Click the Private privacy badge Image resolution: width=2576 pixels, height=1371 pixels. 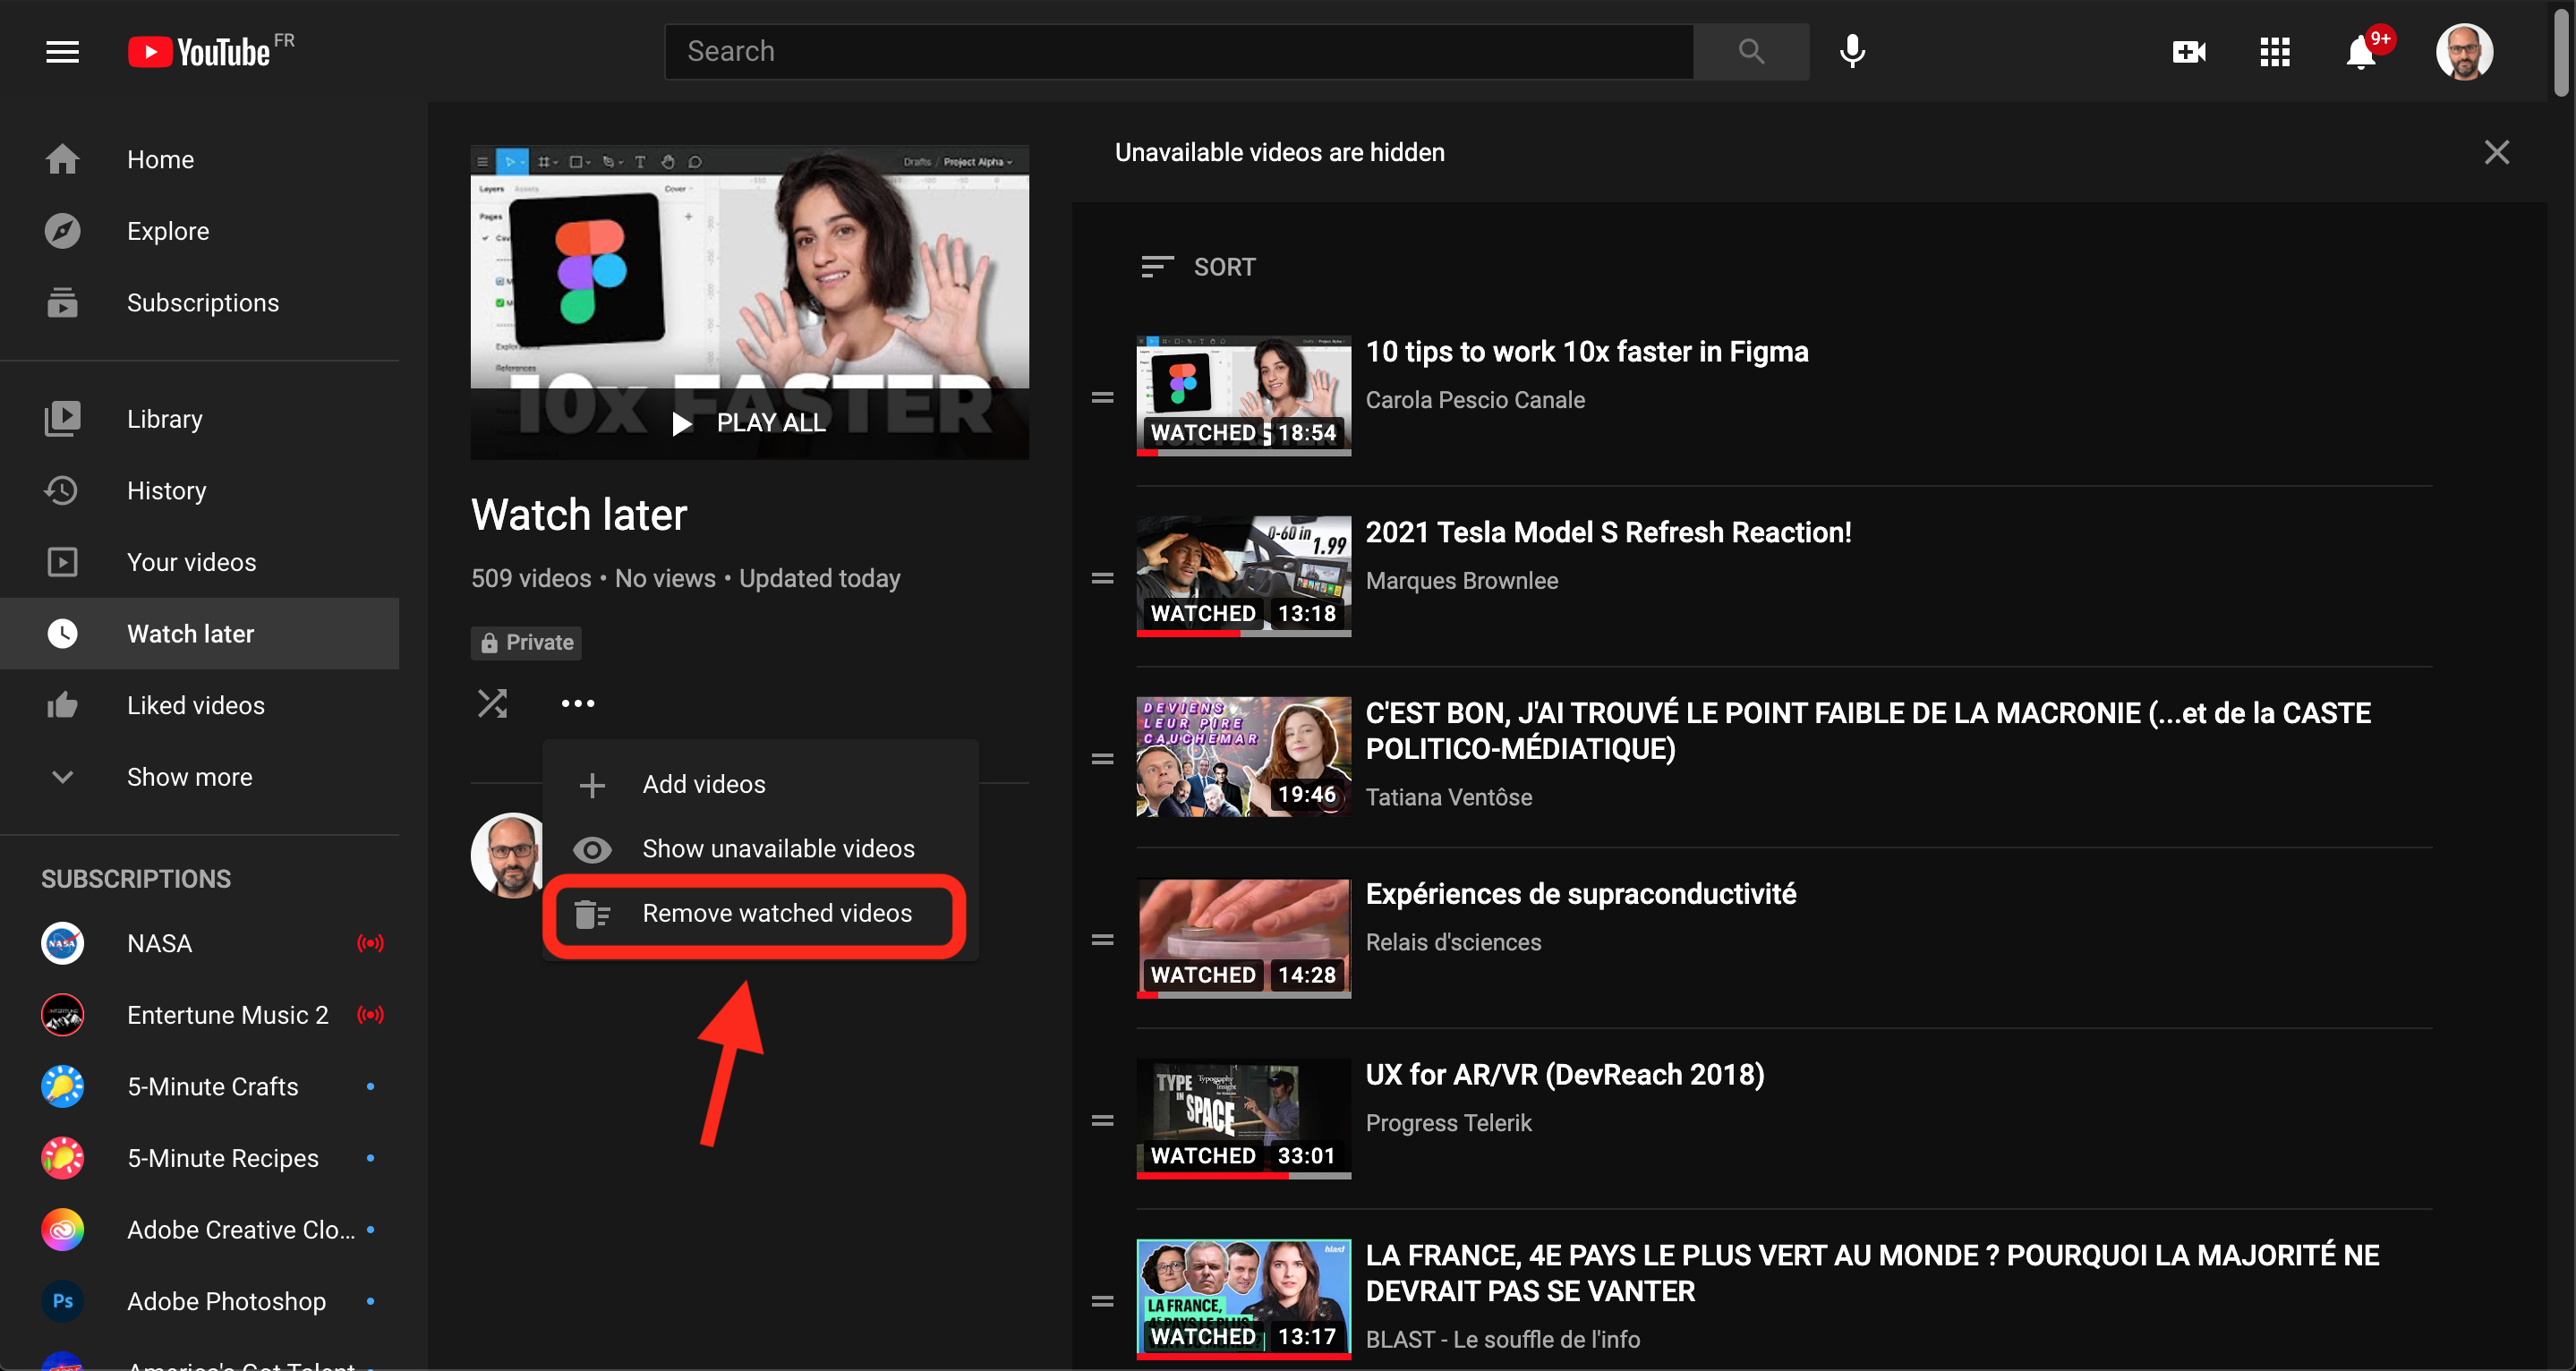[x=526, y=642]
